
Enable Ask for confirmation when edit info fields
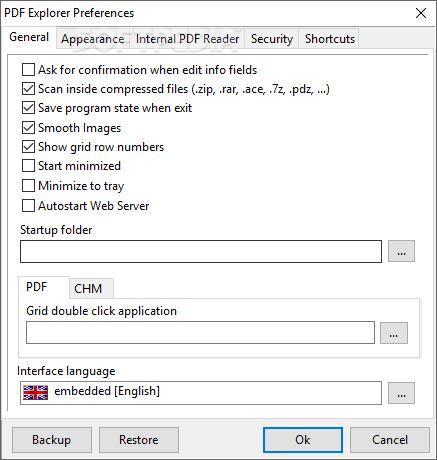coord(28,70)
